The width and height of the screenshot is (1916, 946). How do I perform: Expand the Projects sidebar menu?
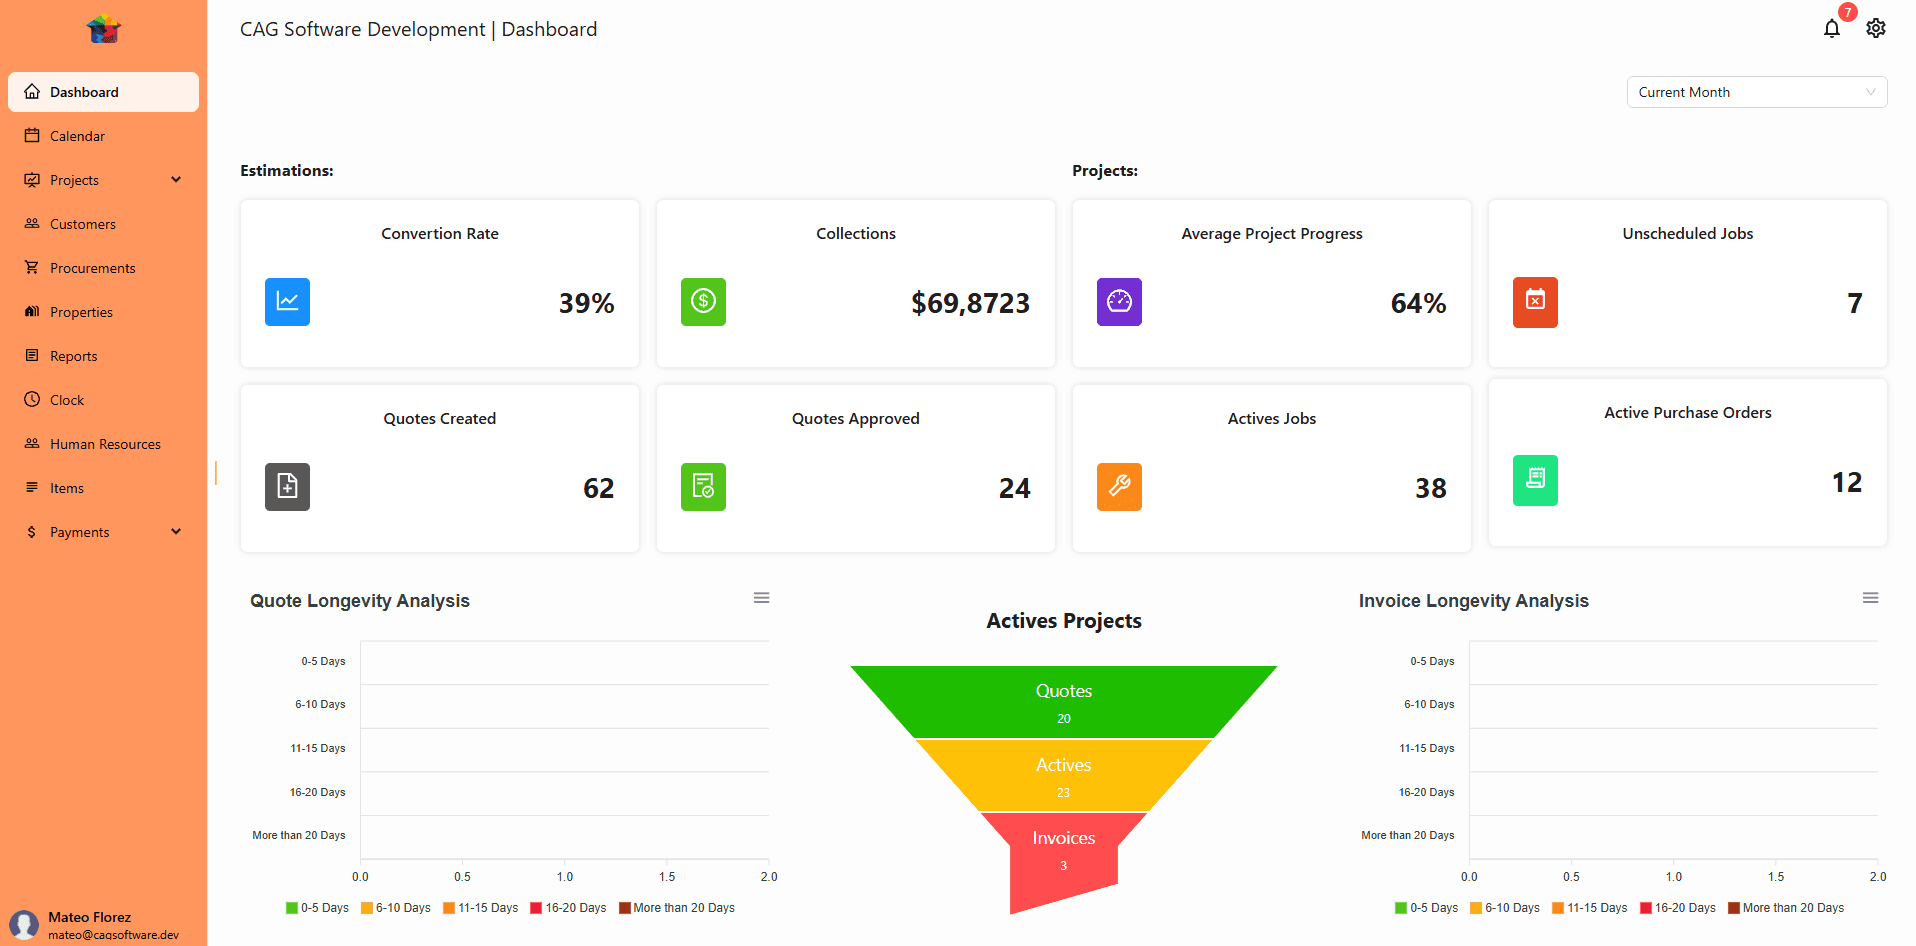[x=176, y=179]
